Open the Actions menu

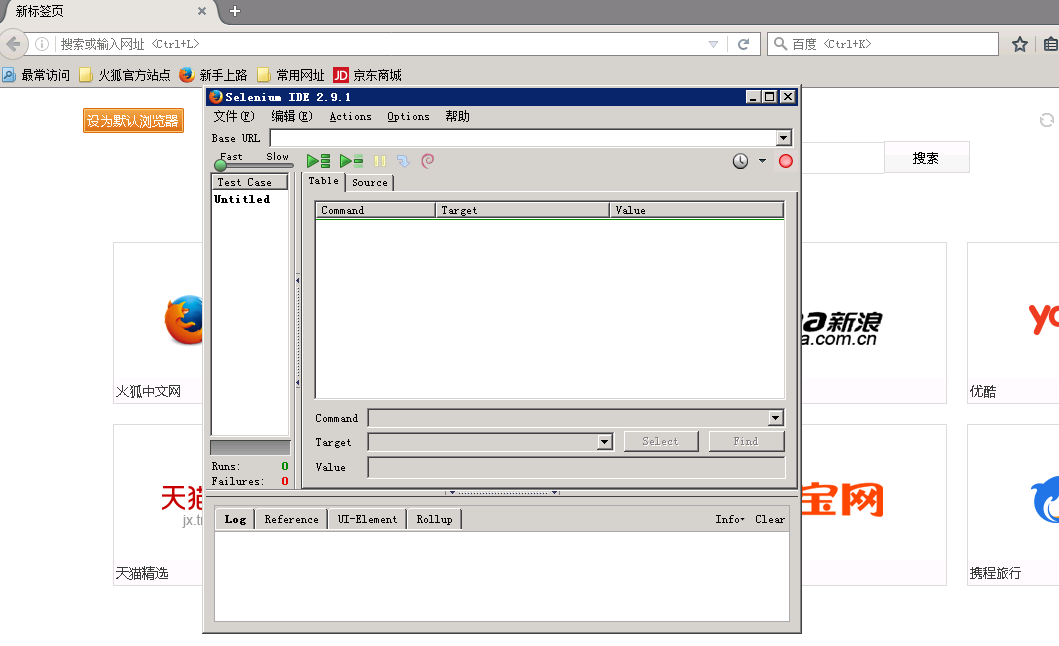351,116
